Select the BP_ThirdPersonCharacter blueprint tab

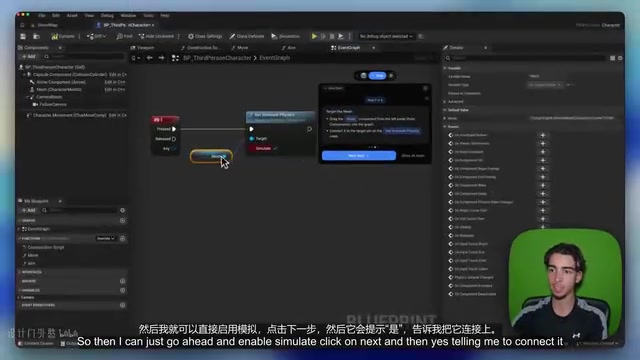[125, 25]
